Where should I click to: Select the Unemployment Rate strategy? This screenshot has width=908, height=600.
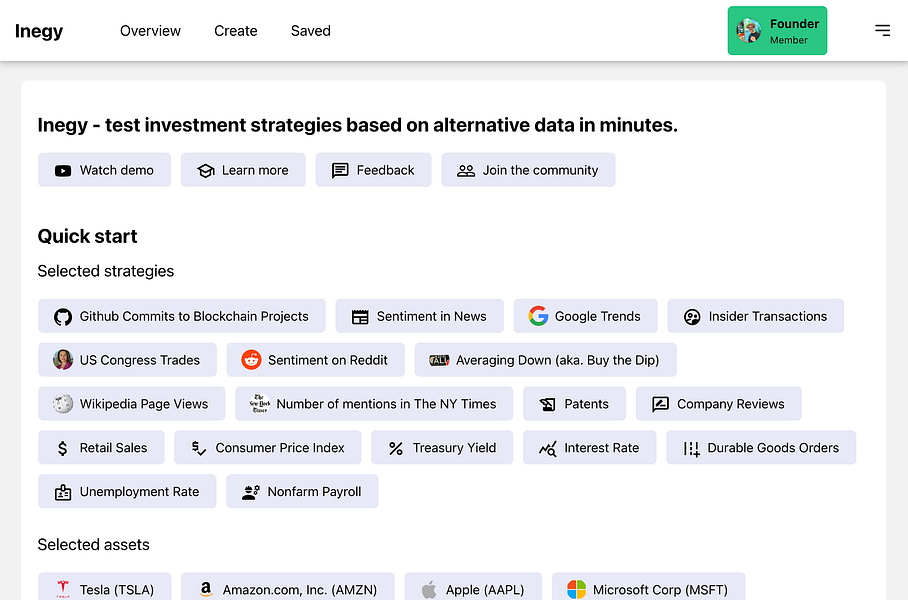coord(127,492)
